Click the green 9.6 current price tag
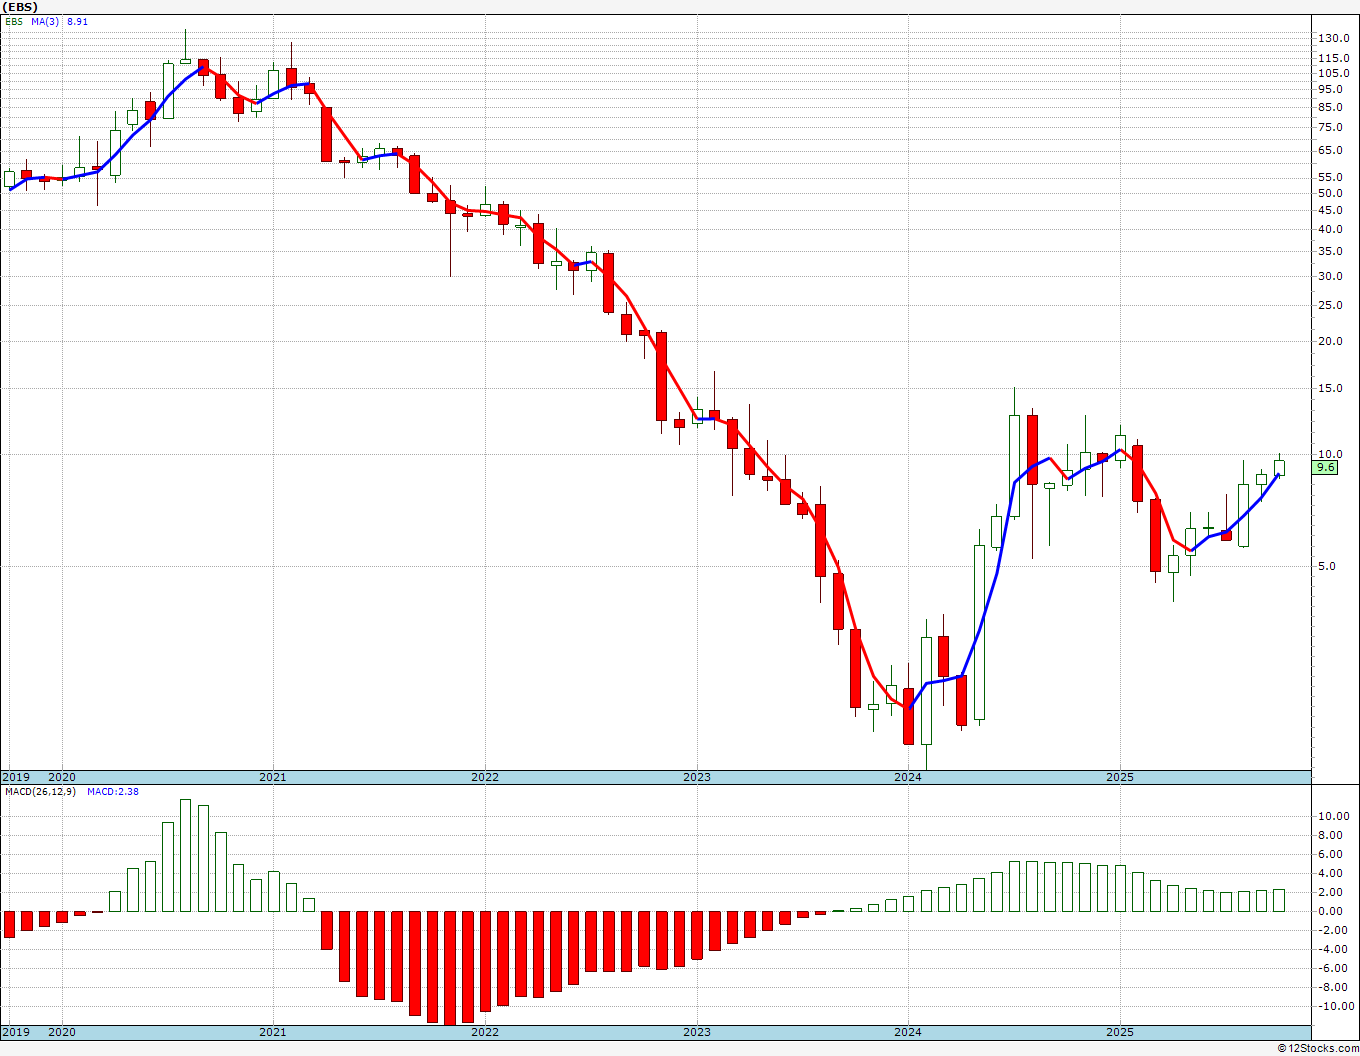 click(x=1326, y=467)
